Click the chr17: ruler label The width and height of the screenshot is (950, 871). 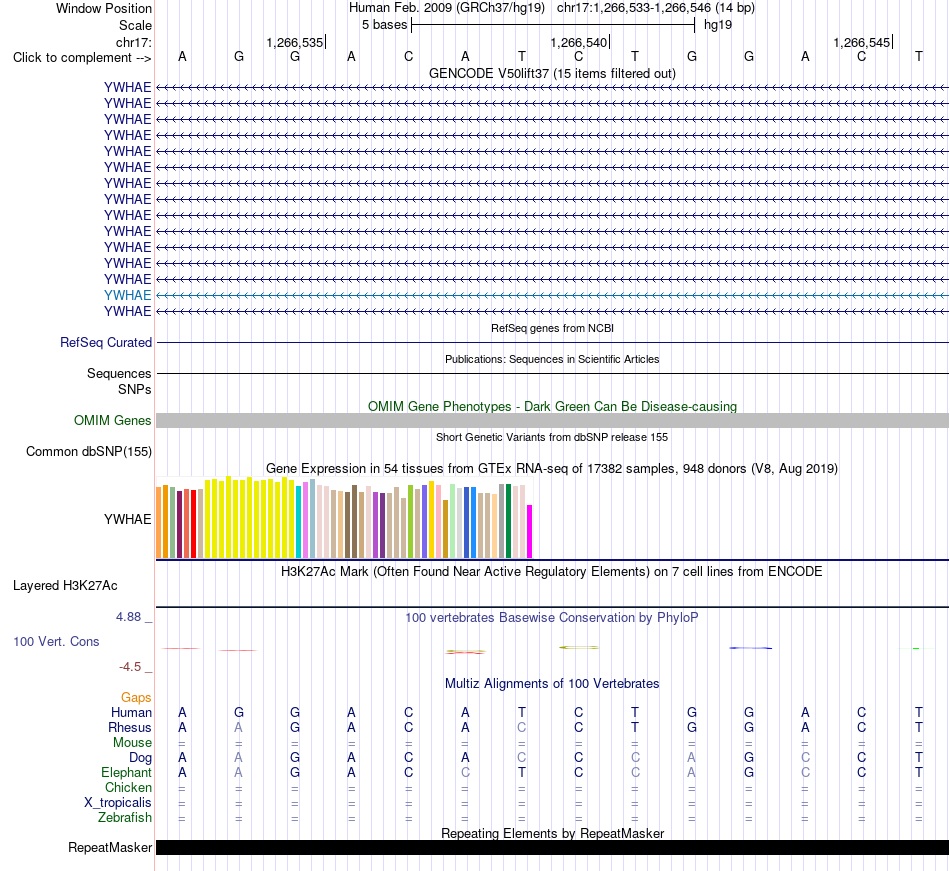click(x=134, y=42)
